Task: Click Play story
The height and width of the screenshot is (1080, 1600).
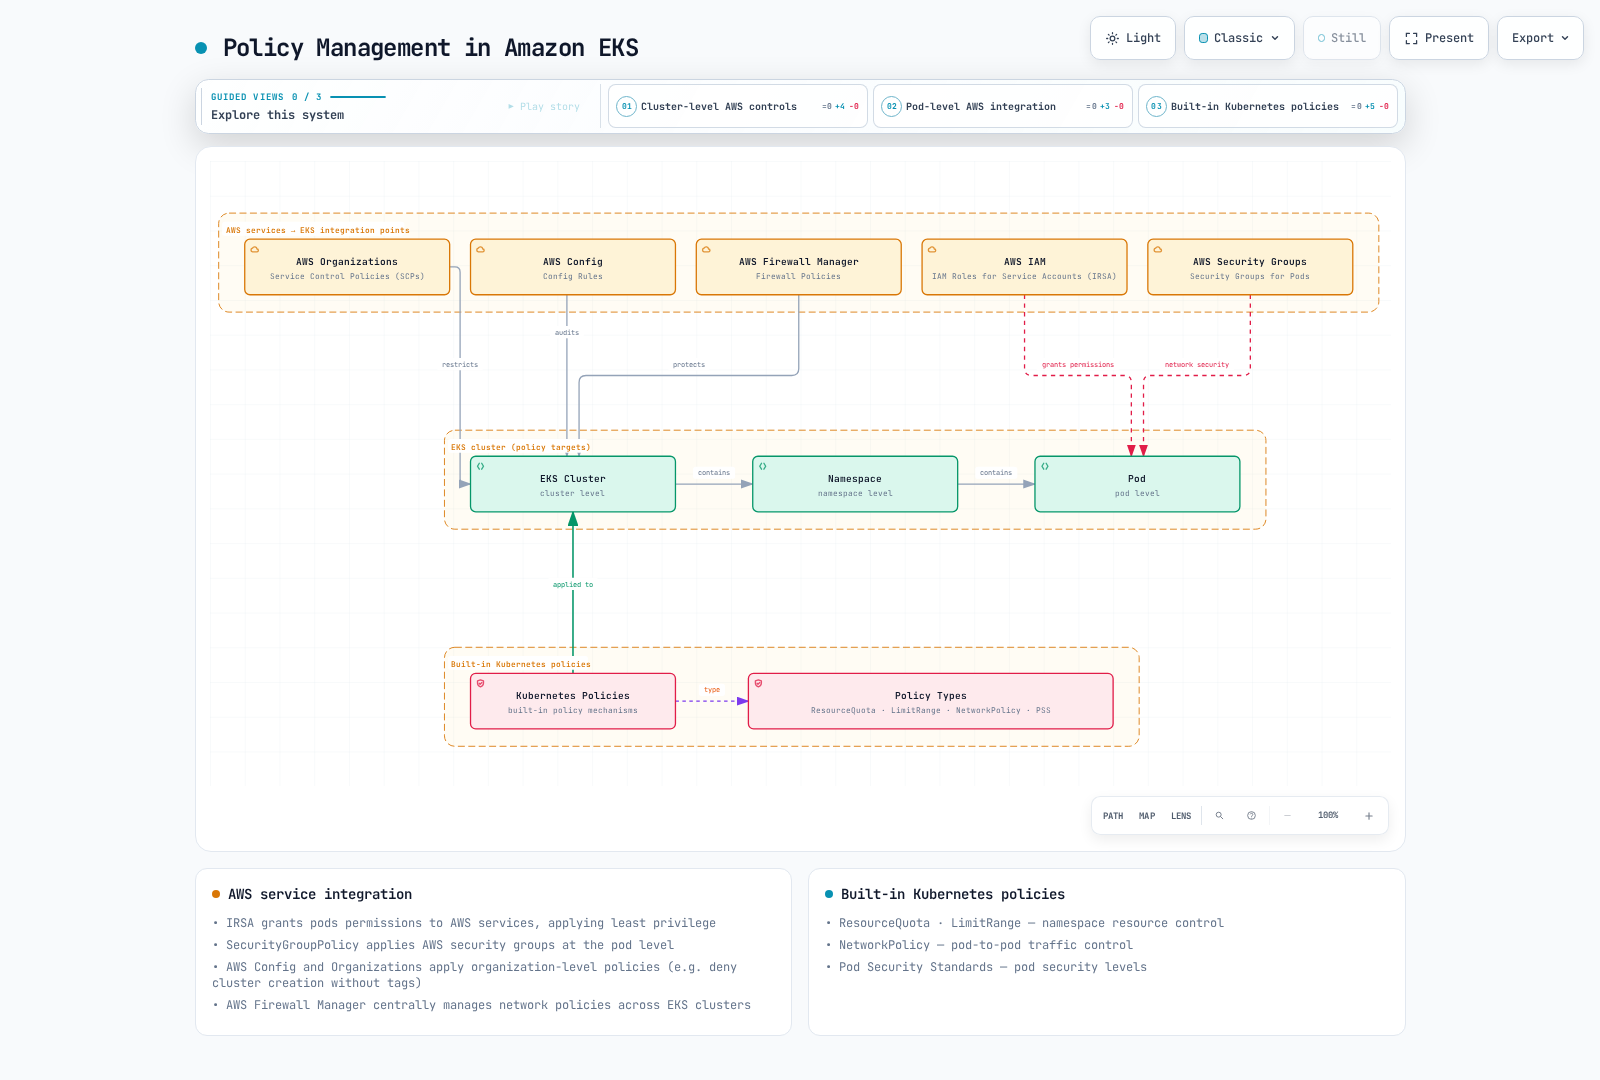Action: tap(544, 107)
